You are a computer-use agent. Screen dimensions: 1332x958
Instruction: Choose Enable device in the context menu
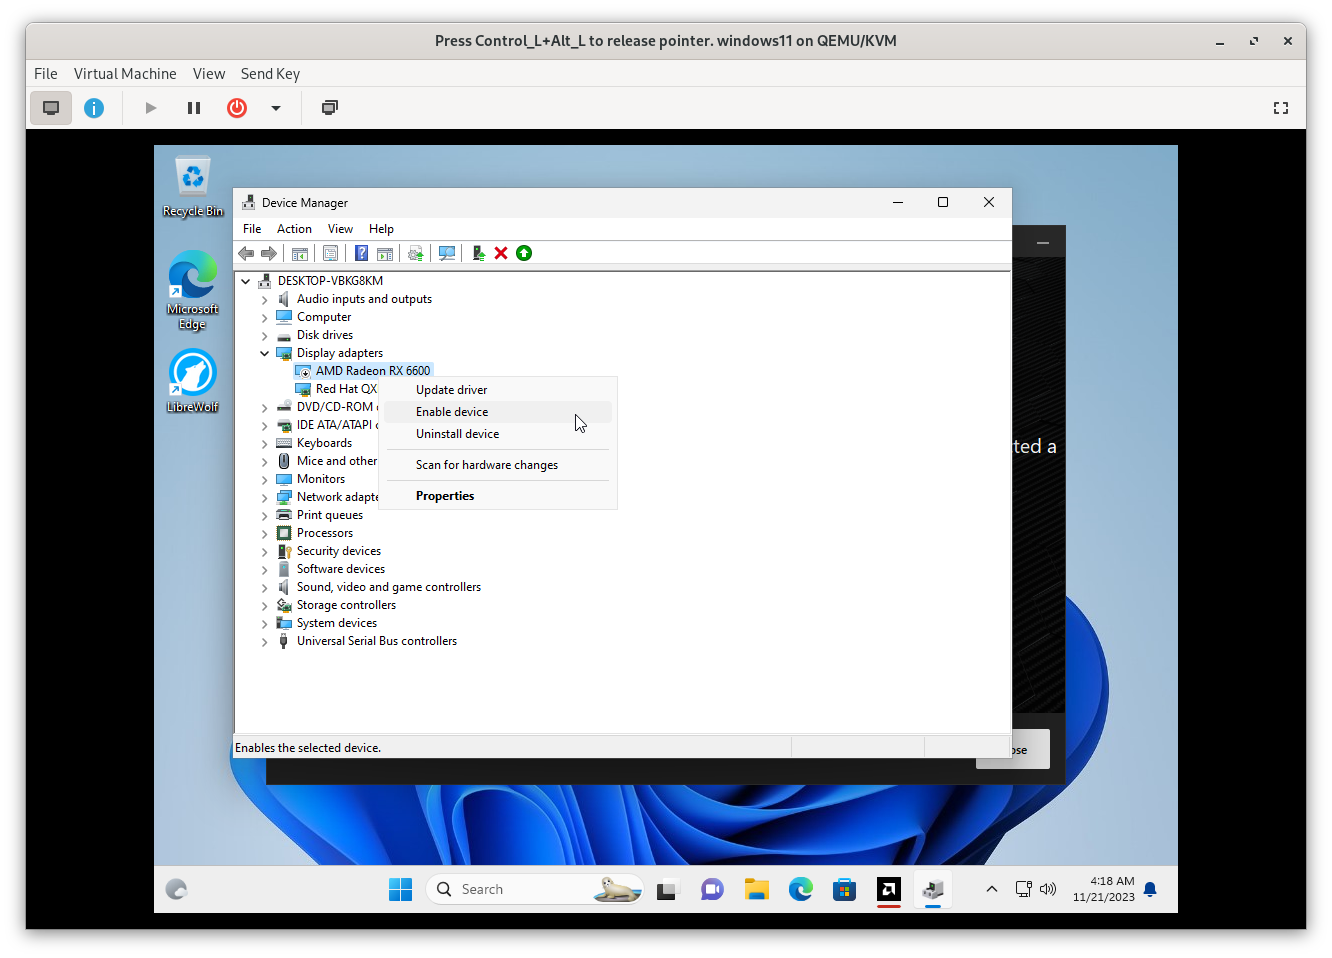[x=498, y=412]
